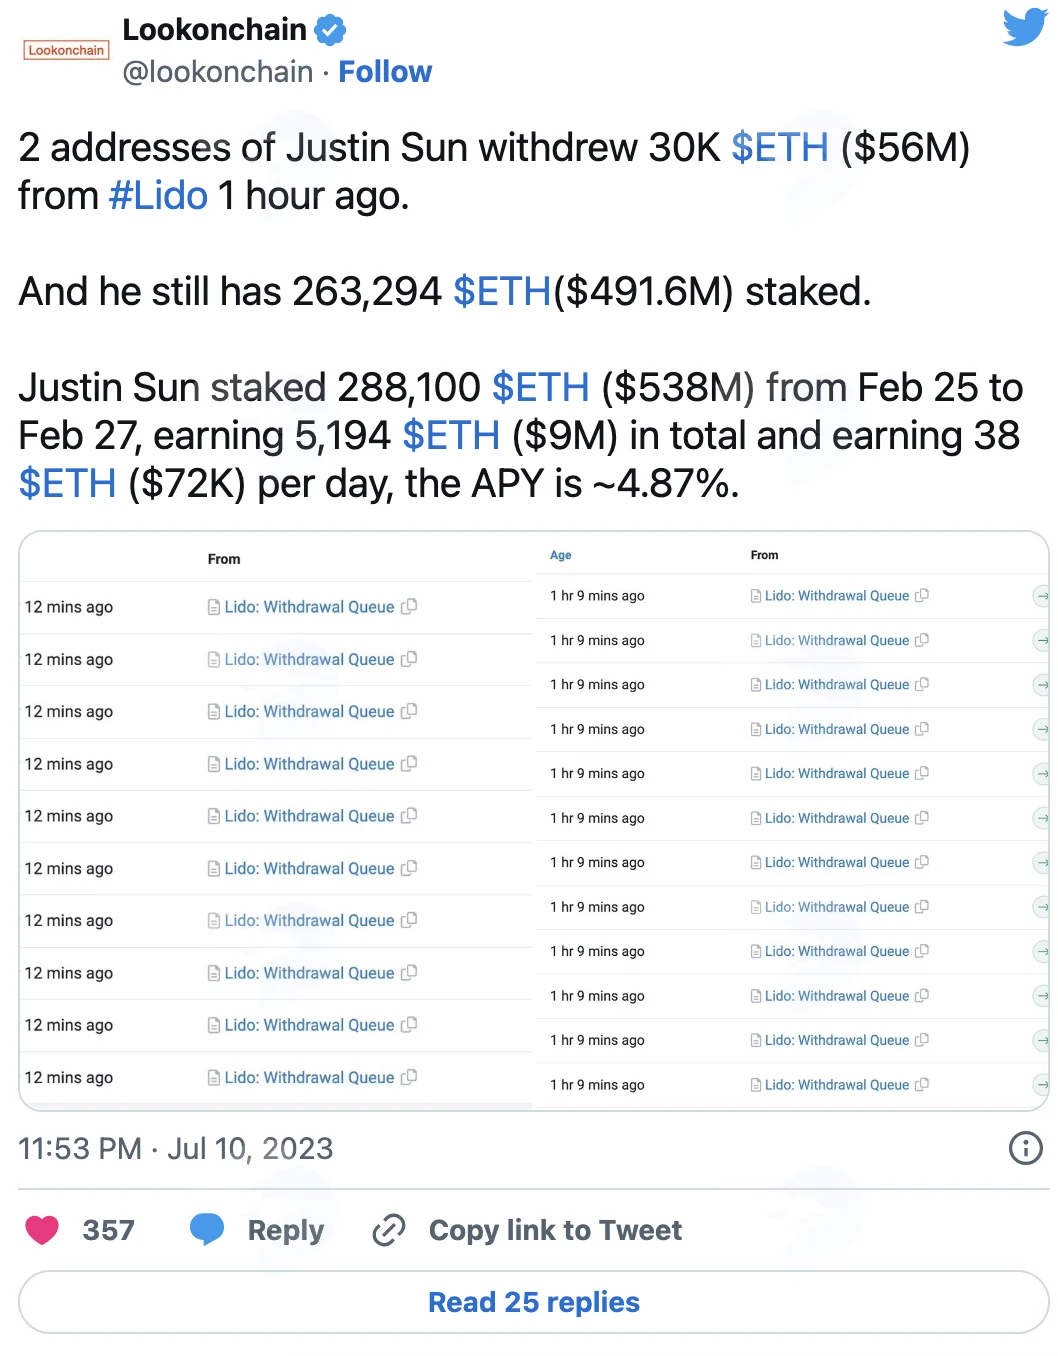Click the $ETH link before ($72K)

pos(67,484)
